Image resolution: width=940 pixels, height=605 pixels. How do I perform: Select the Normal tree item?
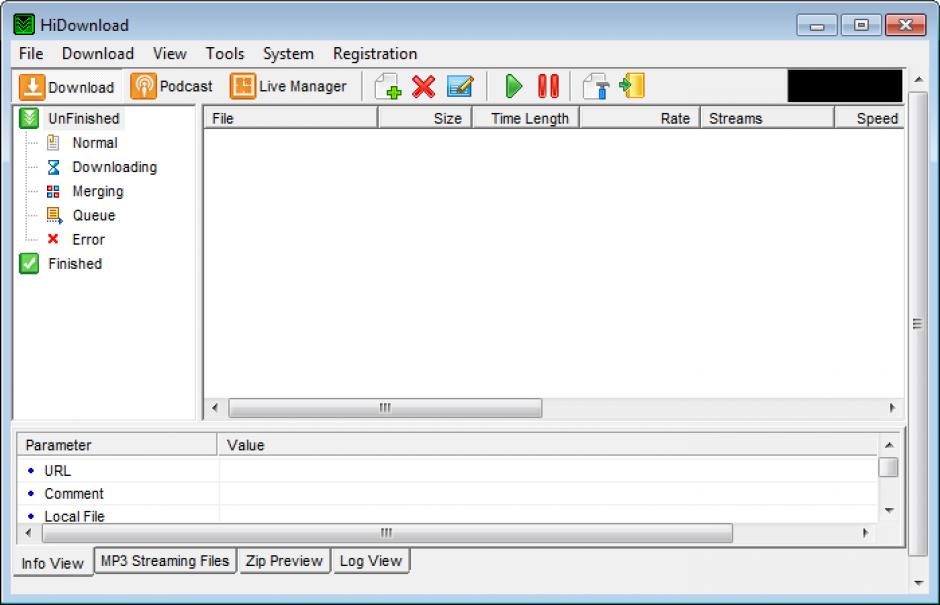click(95, 143)
